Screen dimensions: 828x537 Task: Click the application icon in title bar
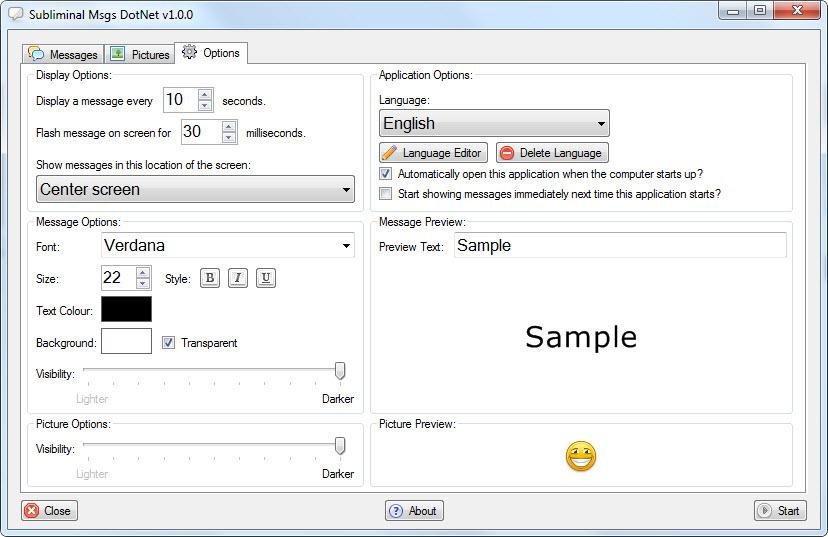tap(16, 14)
